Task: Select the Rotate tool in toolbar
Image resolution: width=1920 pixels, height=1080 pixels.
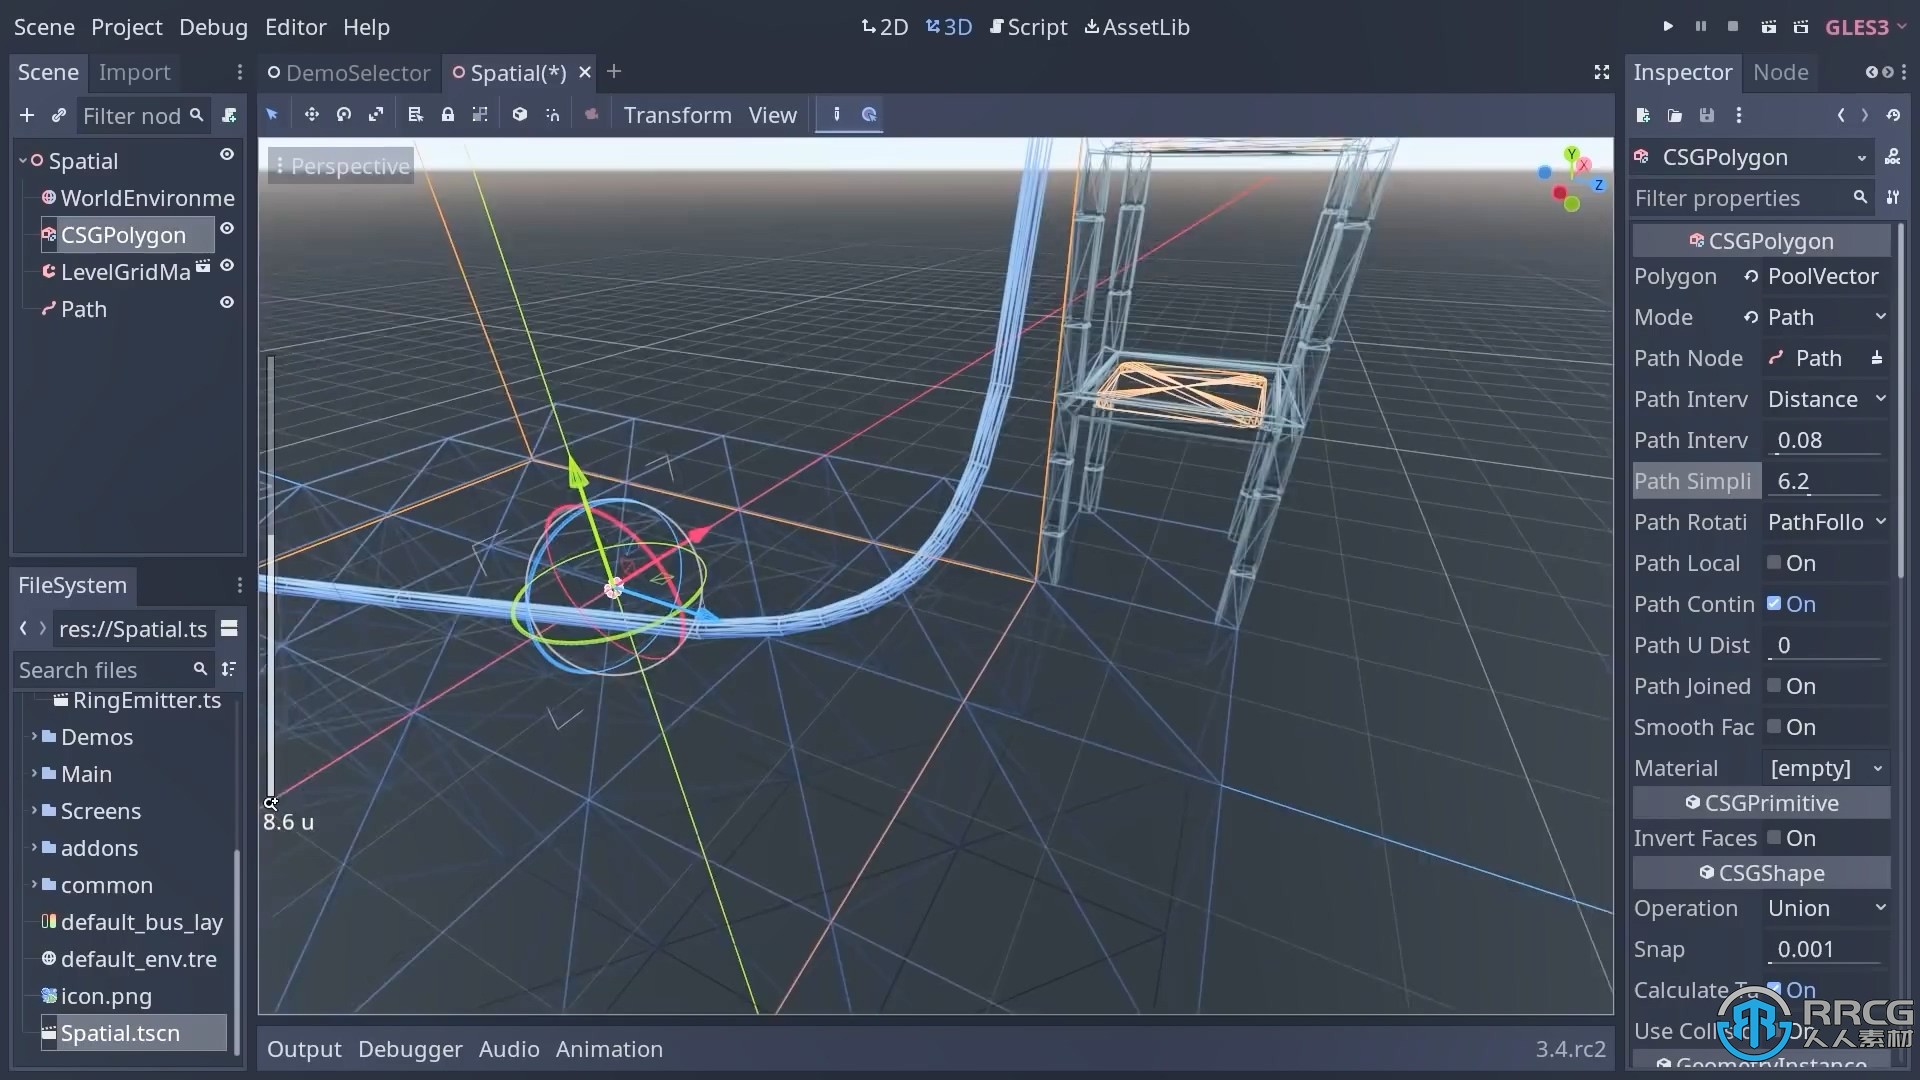Action: click(344, 115)
